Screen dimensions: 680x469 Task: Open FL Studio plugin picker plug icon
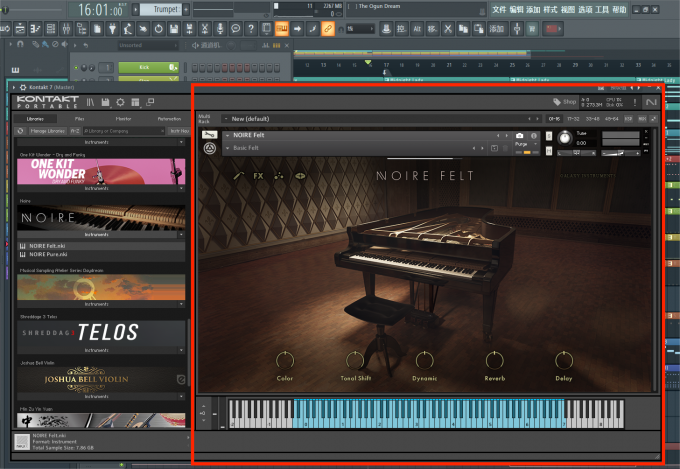click(112, 29)
